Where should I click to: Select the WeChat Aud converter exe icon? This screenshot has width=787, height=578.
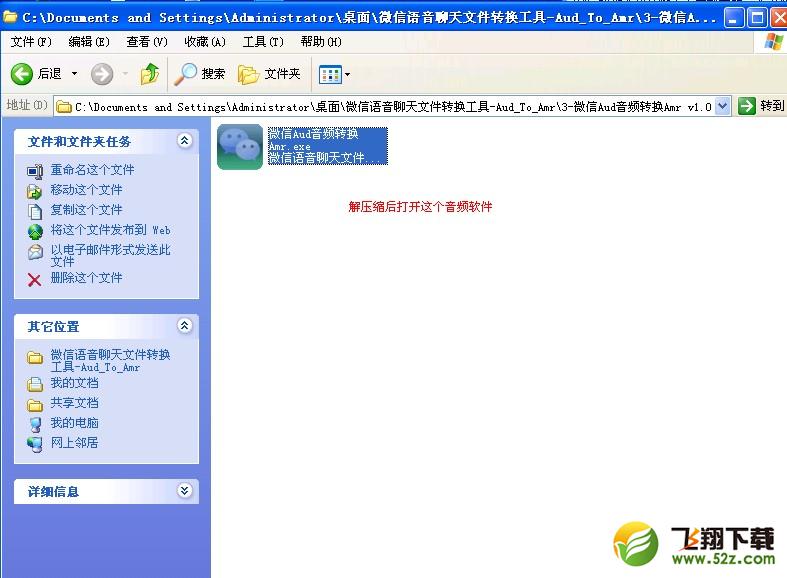240,147
